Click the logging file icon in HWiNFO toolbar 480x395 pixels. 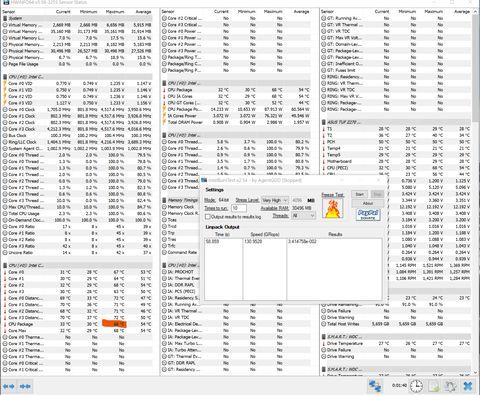click(434, 386)
